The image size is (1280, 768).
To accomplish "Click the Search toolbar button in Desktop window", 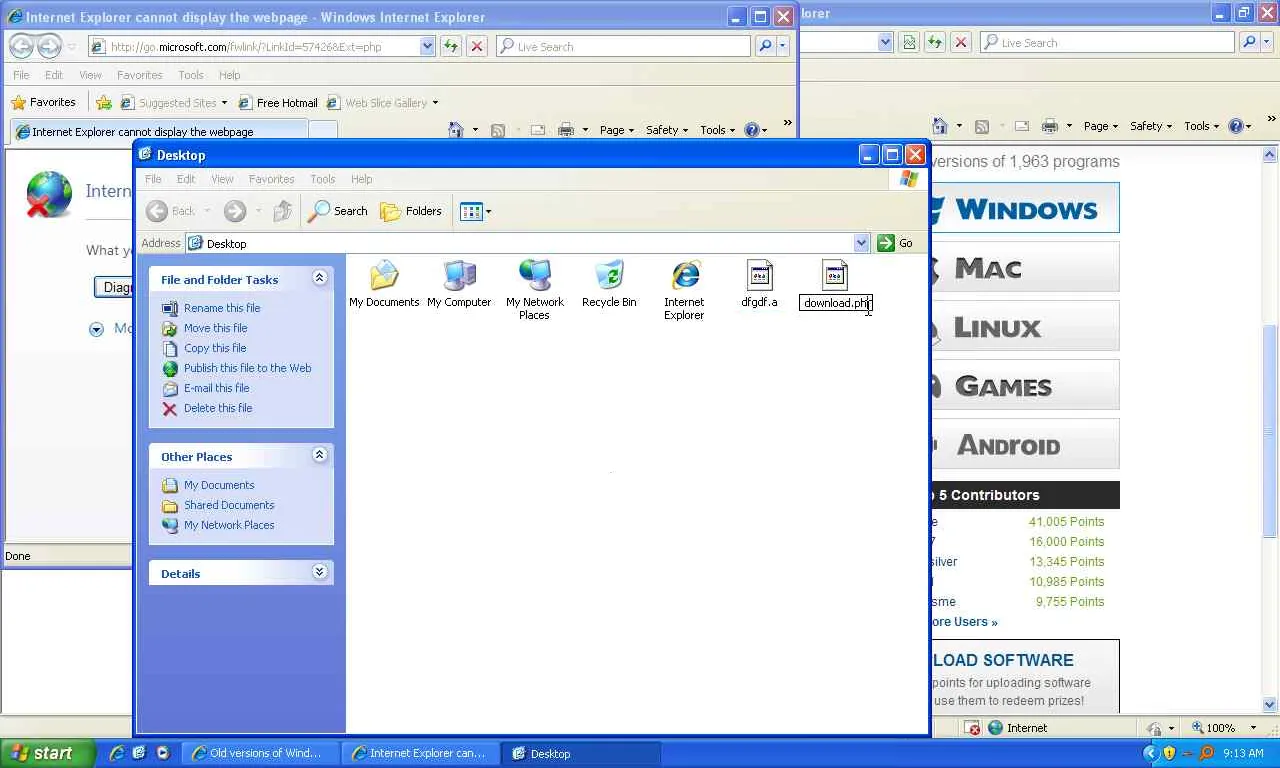I will click(x=338, y=211).
